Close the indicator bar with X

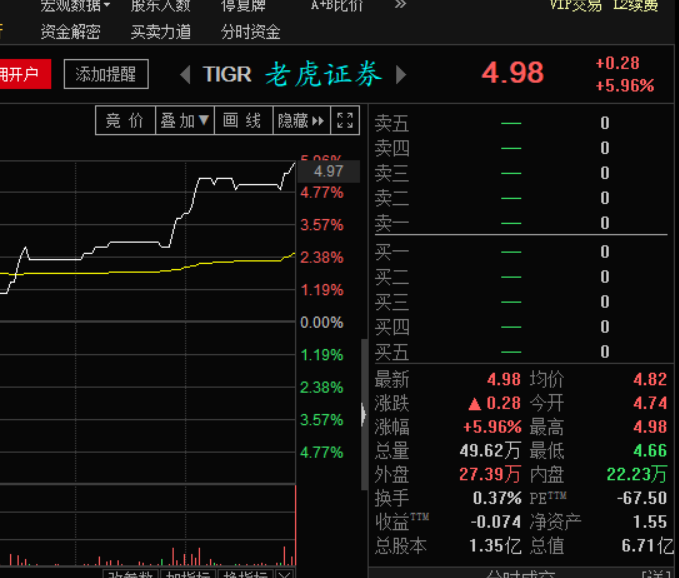coord(284,575)
